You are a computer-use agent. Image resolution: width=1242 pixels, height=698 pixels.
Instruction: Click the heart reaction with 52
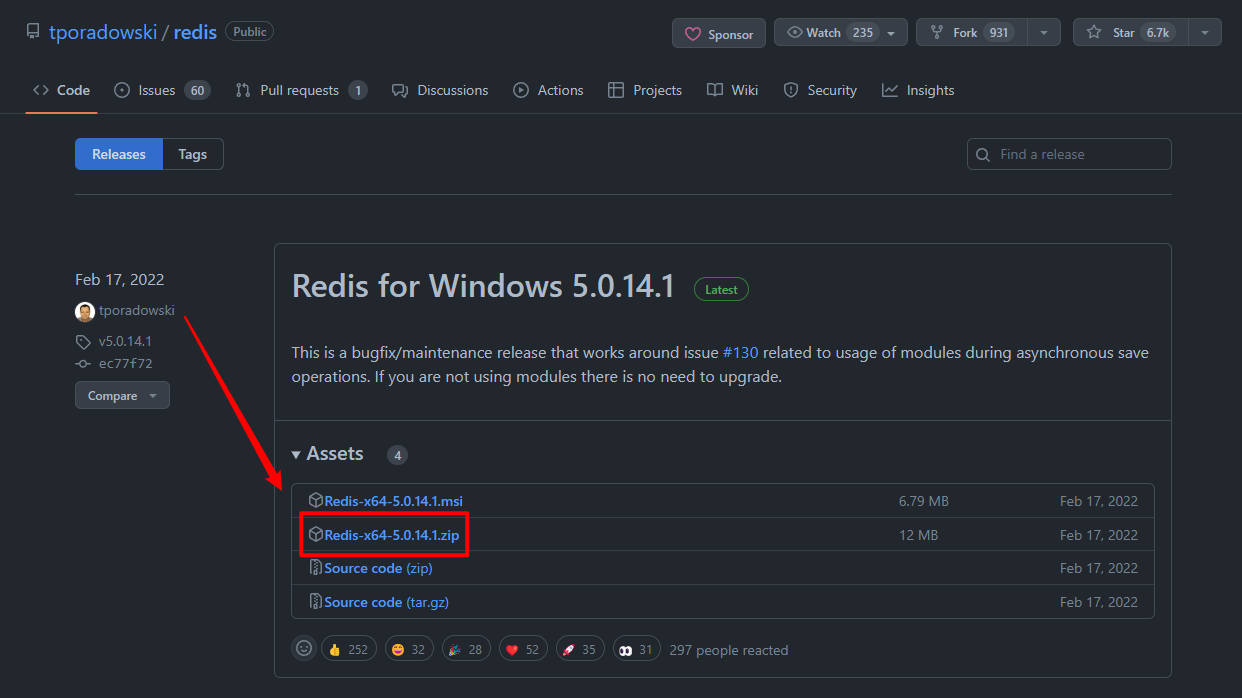522,649
